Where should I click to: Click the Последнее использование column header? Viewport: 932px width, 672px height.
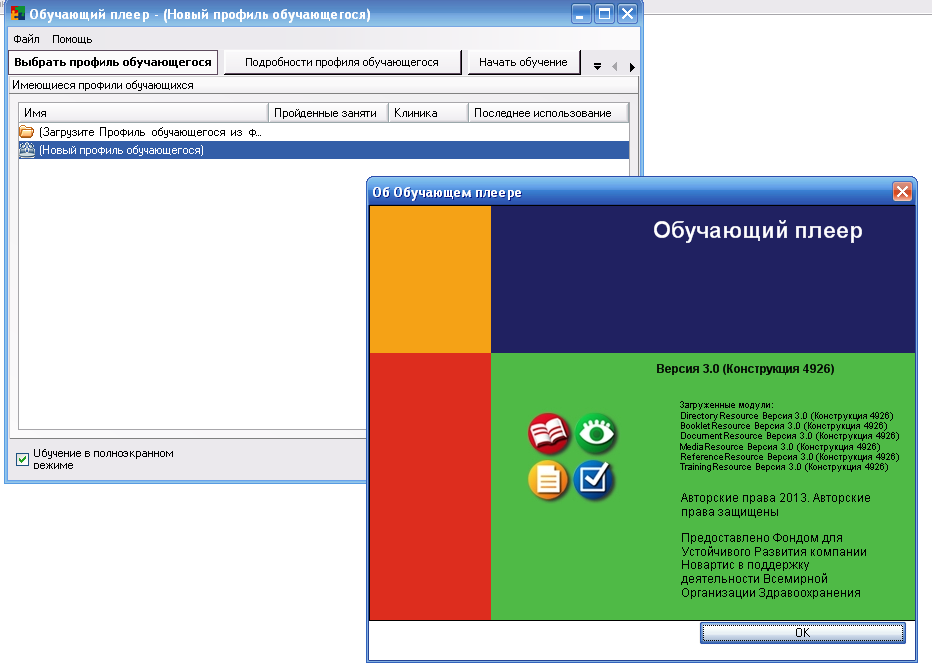pos(548,113)
